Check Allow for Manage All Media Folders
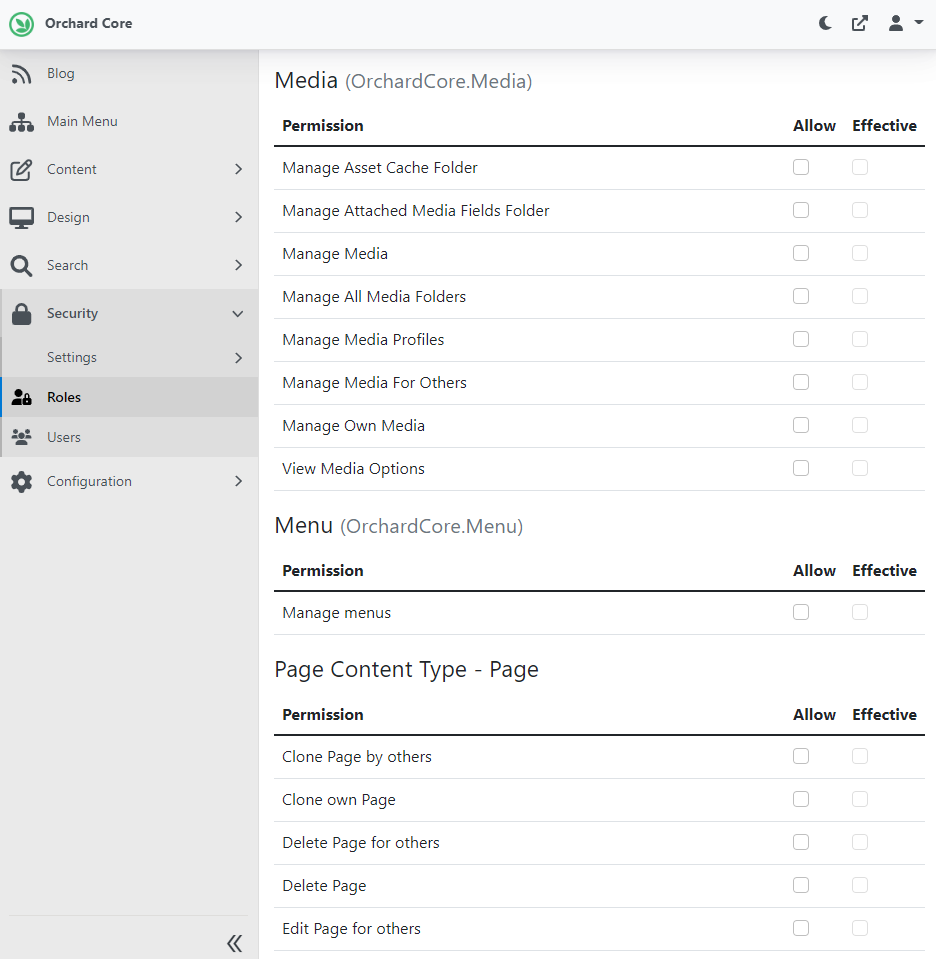Screen dimensions: 936x959 click(801, 296)
